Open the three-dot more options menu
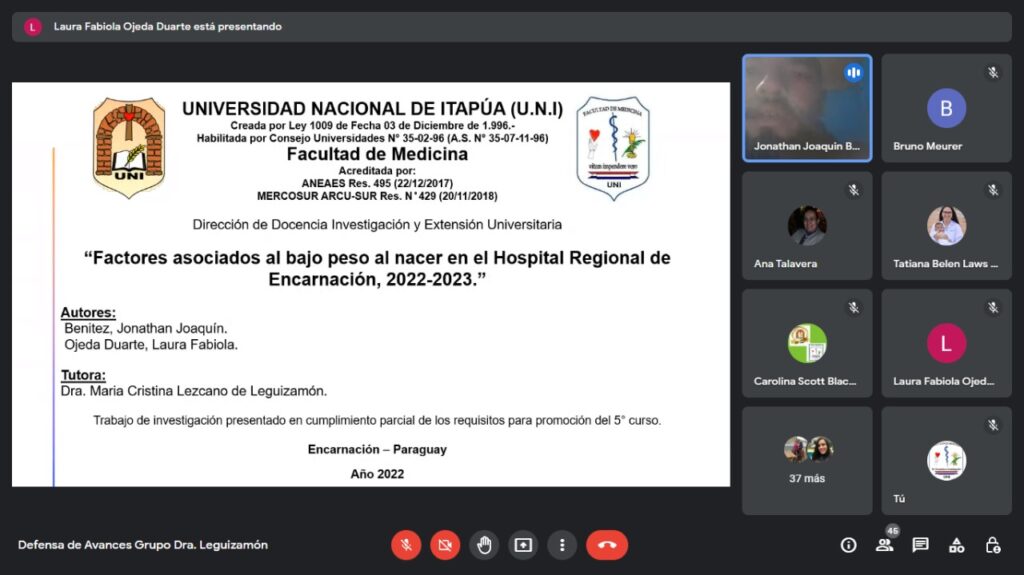This screenshot has height=575, width=1024. point(562,545)
